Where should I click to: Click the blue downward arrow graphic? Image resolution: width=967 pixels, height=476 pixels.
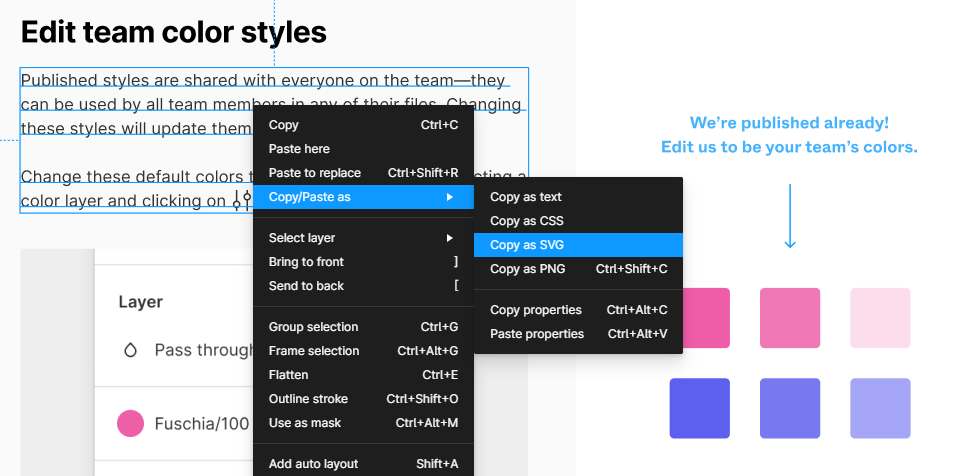point(790,216)
